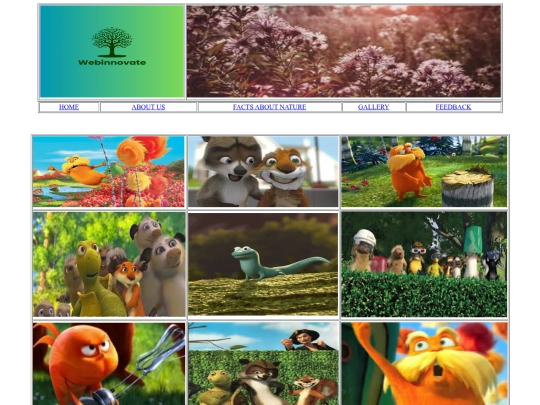Open the Lorax flying over flowers image
The image size is (540, 405).
click(x=109, y=172)
